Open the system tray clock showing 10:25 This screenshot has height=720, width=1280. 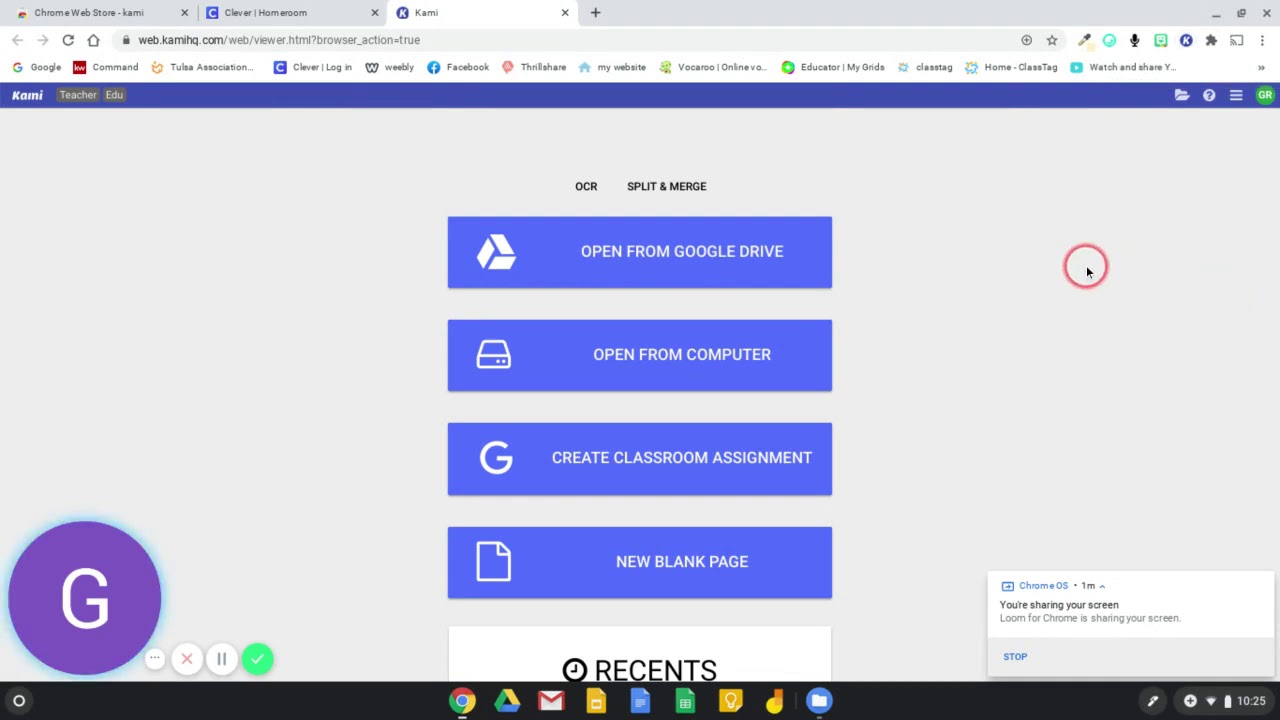[1251, 701]
